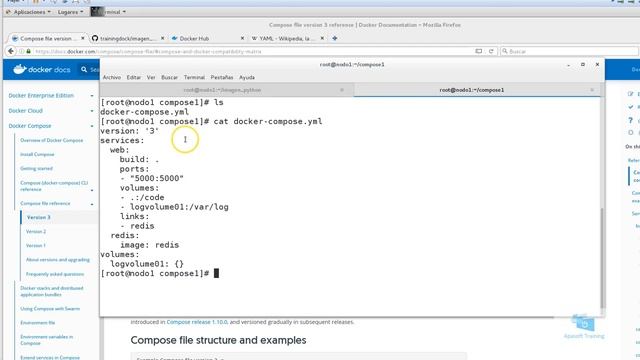
Task: Close the trainingdock GitHub tab
Action: [162, 38]
